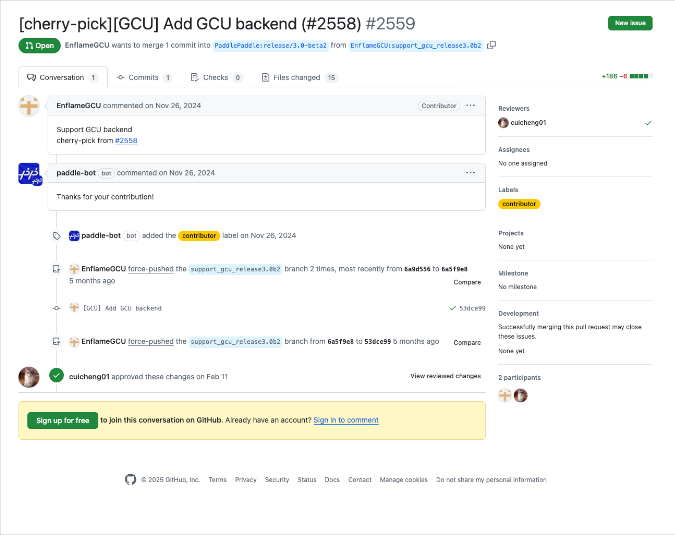Click Sign in to comment link
The width and height of the screenshot is (675, 535).
coord(346,420)
